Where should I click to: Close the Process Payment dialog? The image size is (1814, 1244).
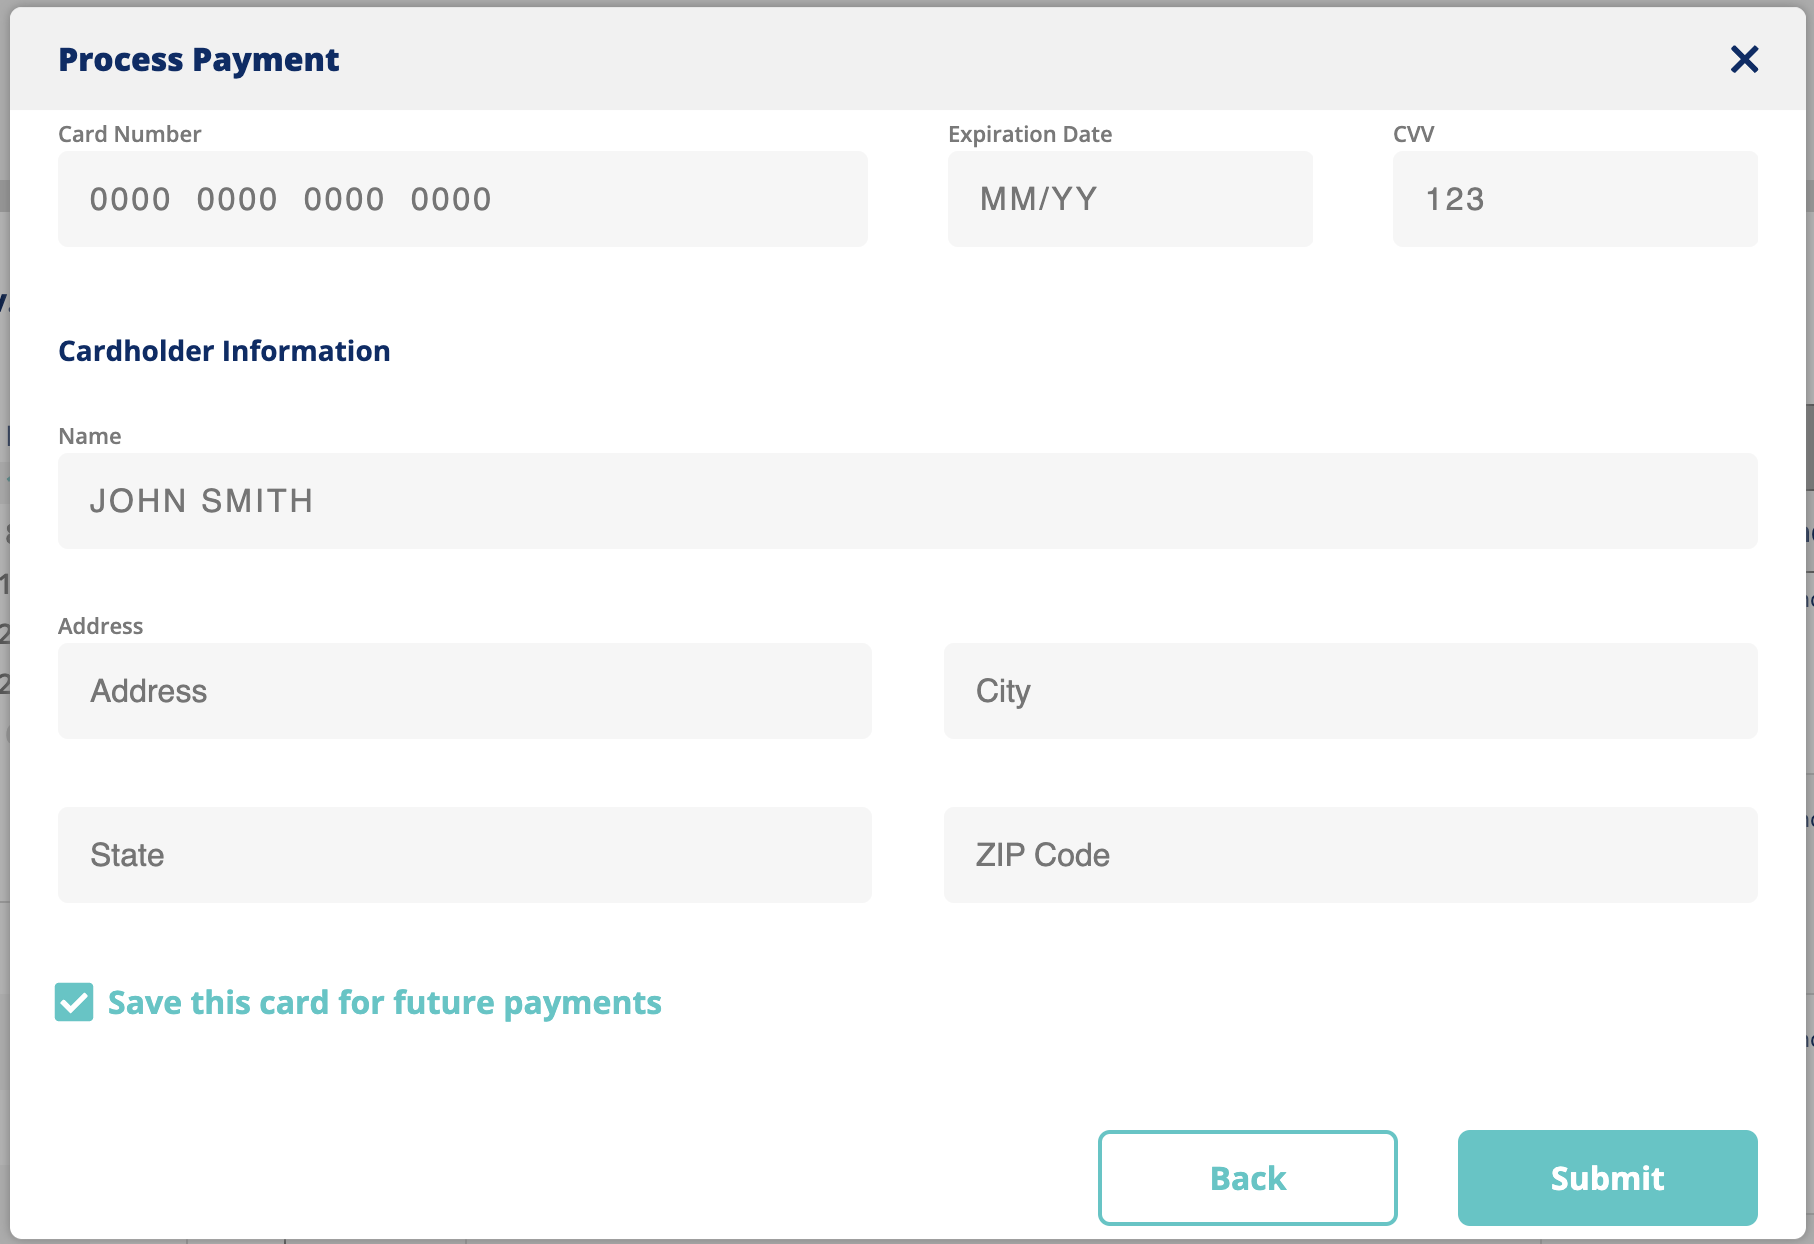[1744, 59]
